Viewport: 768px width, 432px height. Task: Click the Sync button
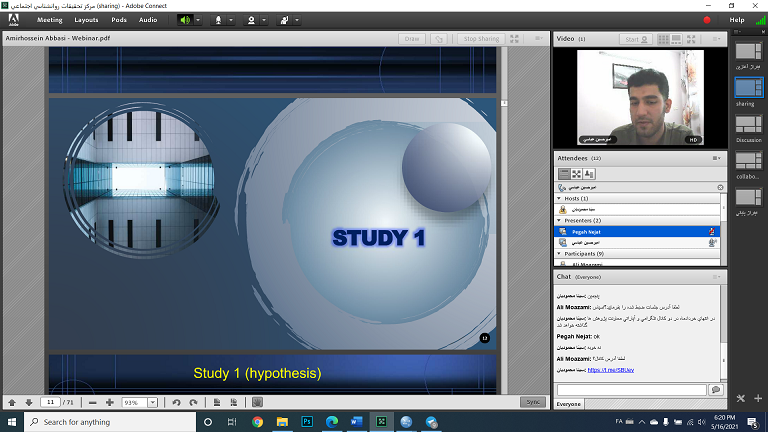pos(533,402)
